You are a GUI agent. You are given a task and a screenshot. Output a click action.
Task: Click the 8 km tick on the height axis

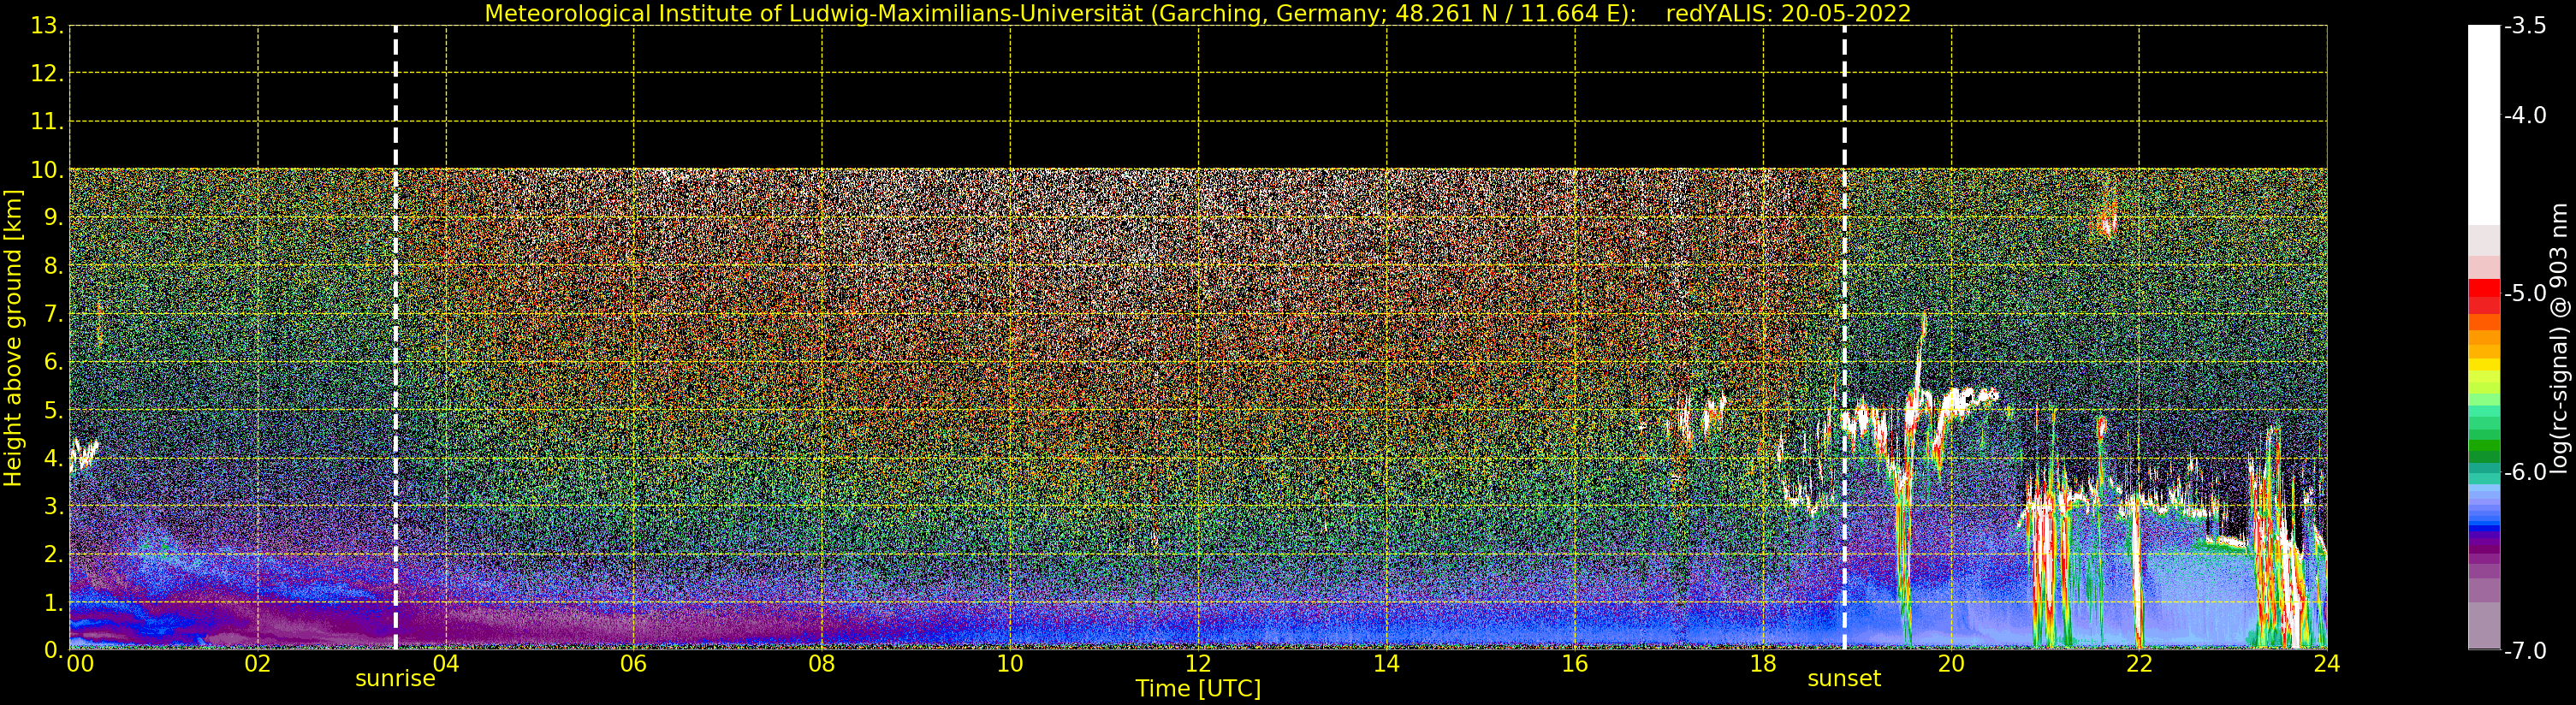[52, 266]
